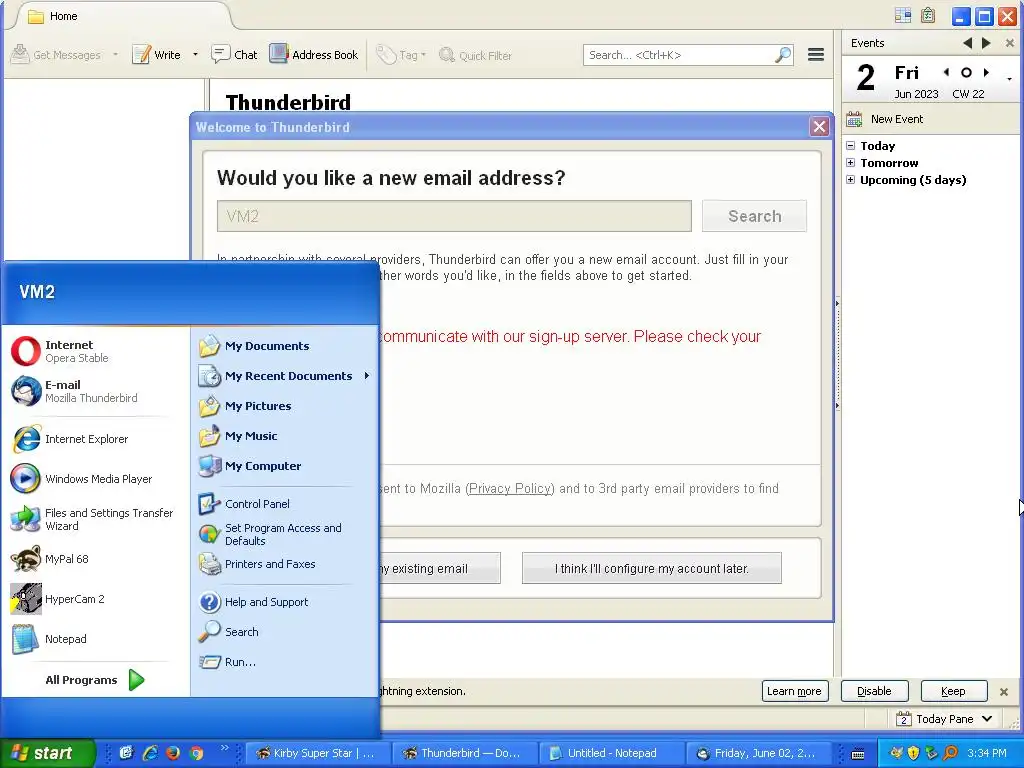The height and width of the screenshot is (768, 1024).
Task: Open Set Program Access and Defaults
Action: pyautogui.click(x=285, y=534)
